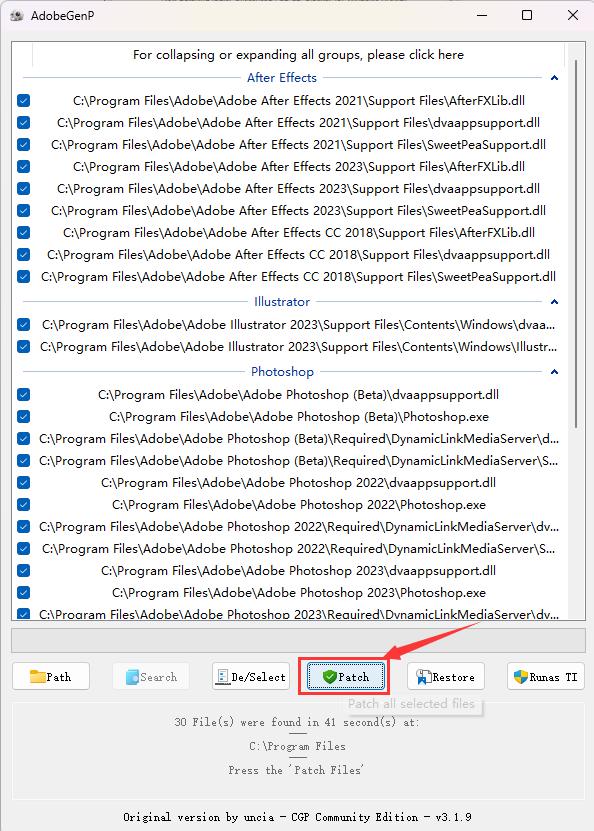Click the AdobeGenP title bar app icon
This screenshot has width=594, height=831.
(17, 15)
